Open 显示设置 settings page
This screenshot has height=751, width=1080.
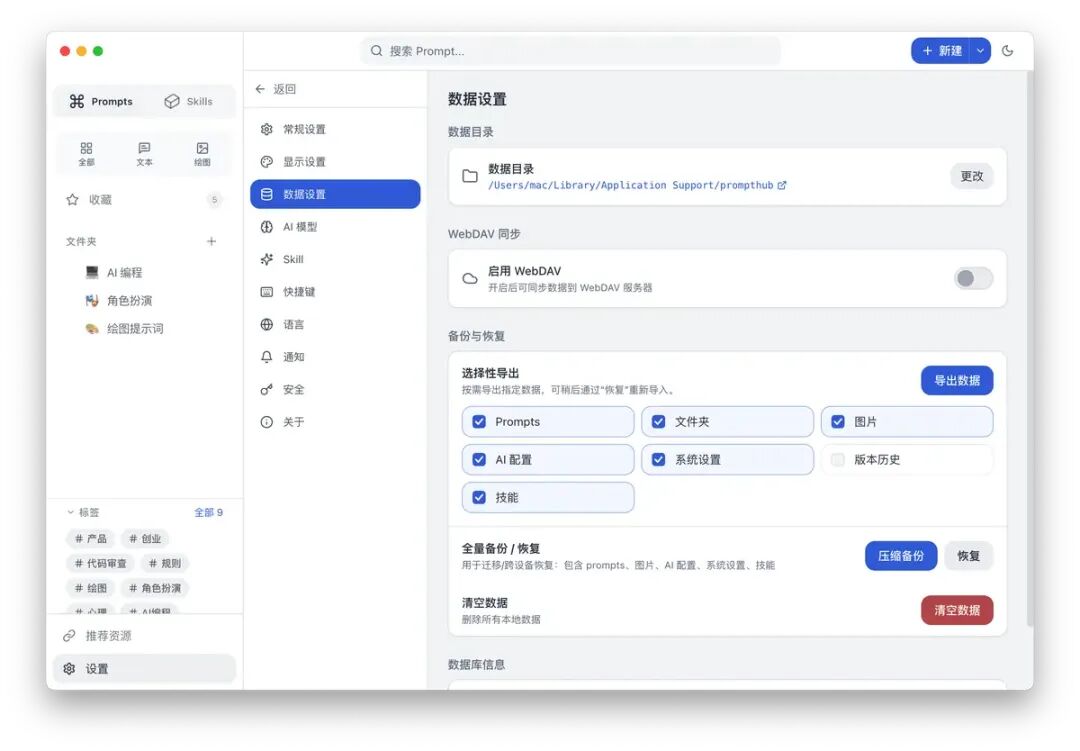click(x=335, y=162)
